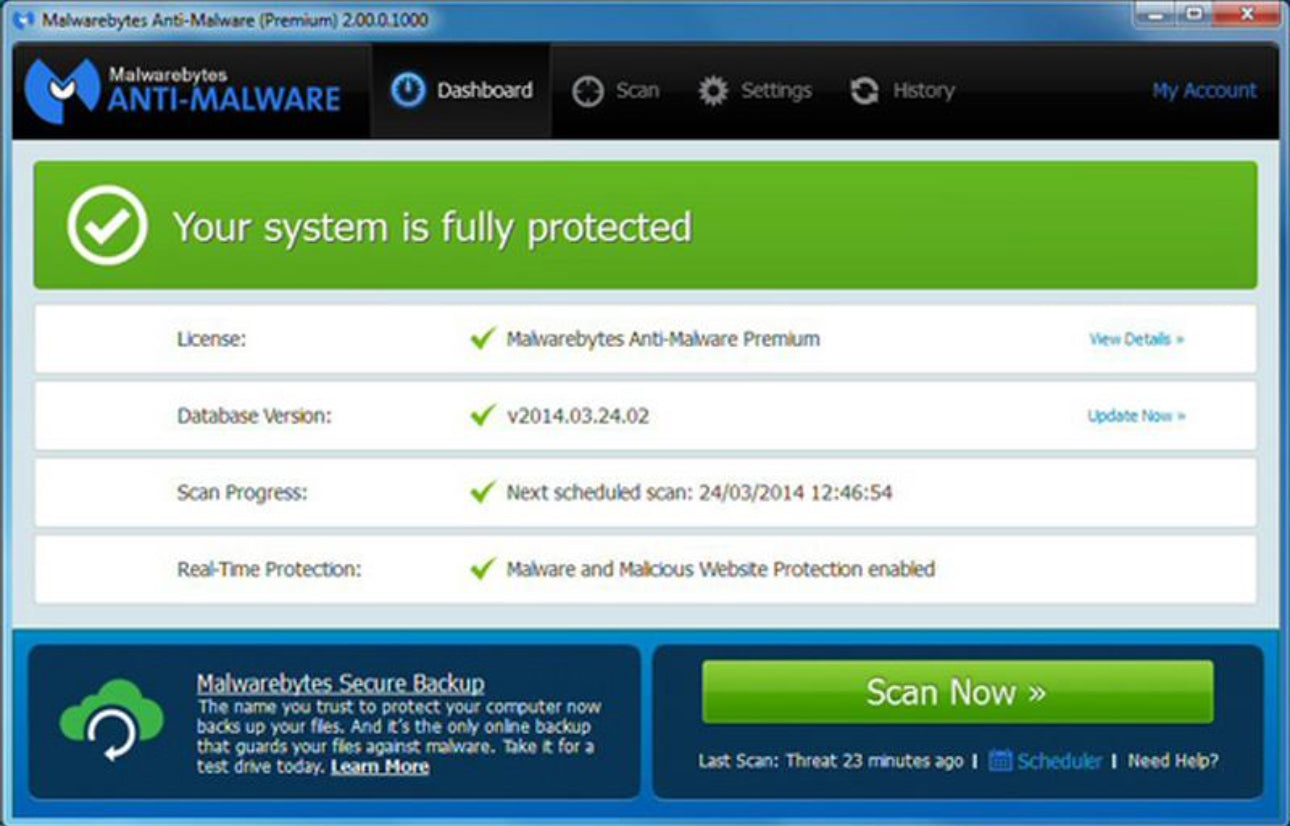Start a scan with Scan Now button

pyautogui.click(x=957, y=692)
